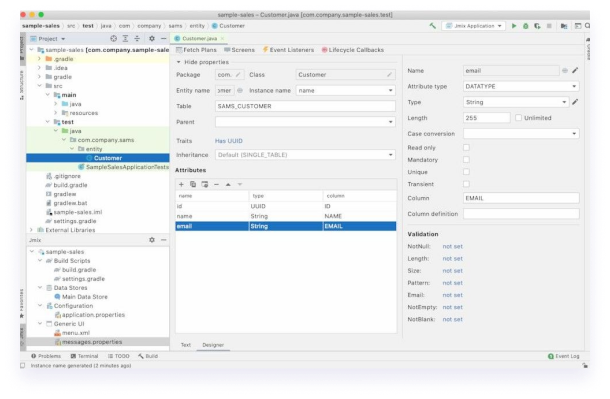The width and height of the screenshot is (610, 399).
Task: Open the Type String dropdown
Action: tap(516, 102)
